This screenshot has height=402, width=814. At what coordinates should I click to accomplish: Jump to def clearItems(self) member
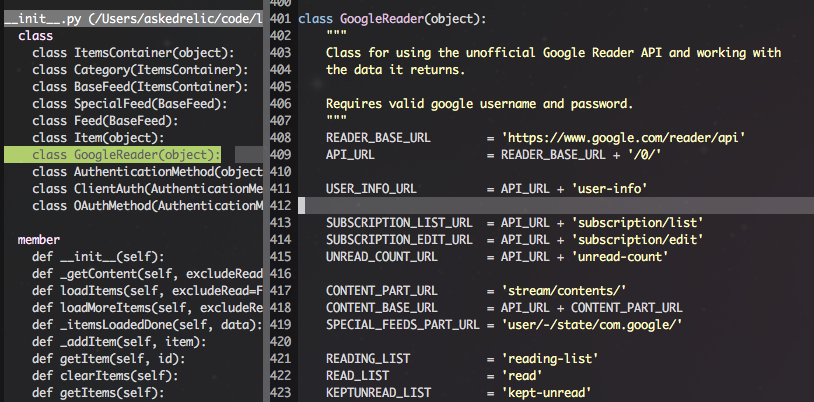(x=105, y=376)
